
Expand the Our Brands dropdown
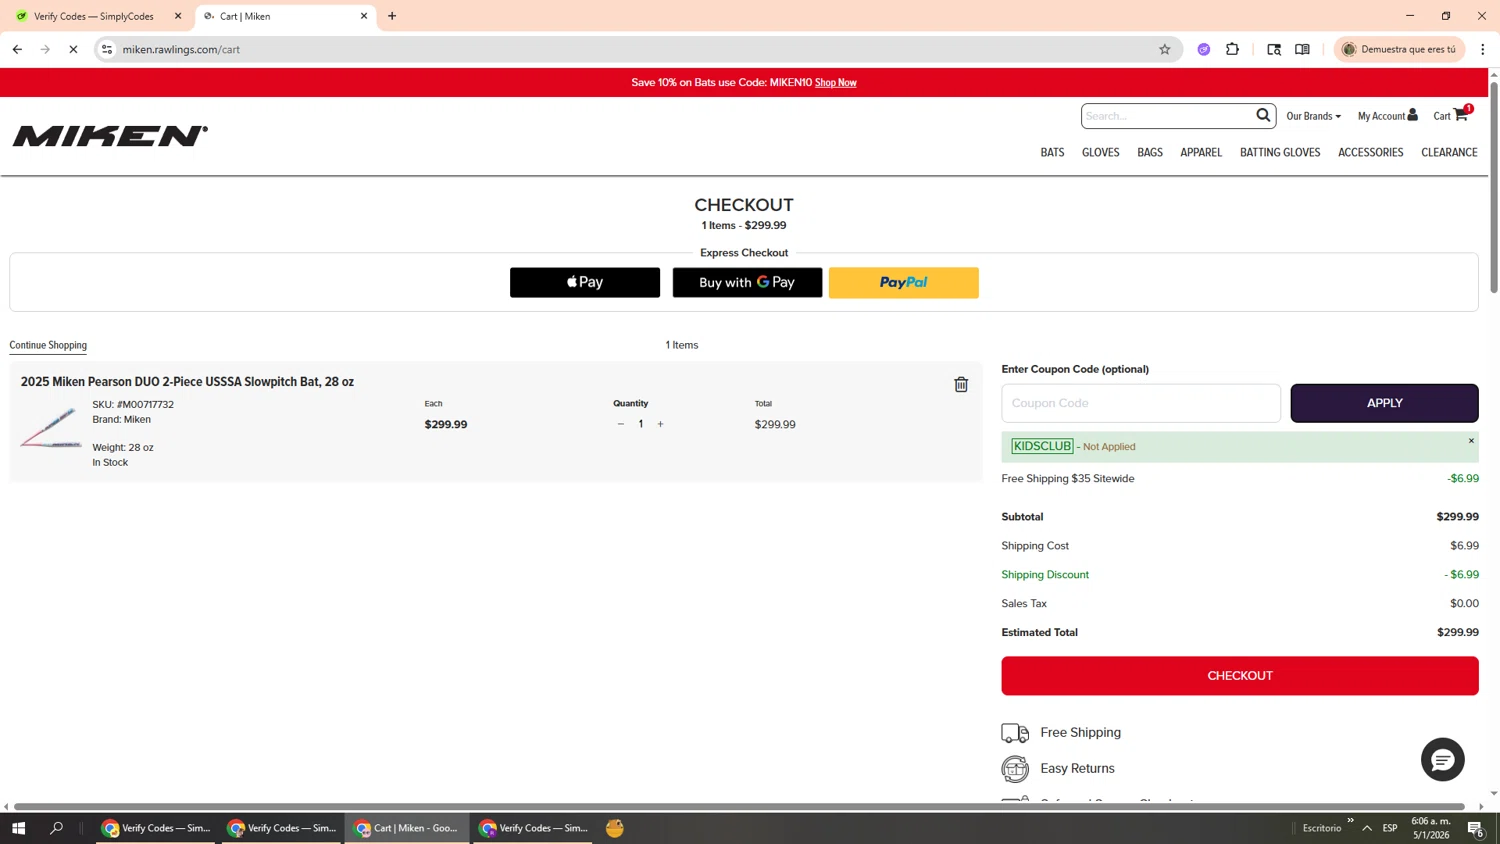[1313, 116]
